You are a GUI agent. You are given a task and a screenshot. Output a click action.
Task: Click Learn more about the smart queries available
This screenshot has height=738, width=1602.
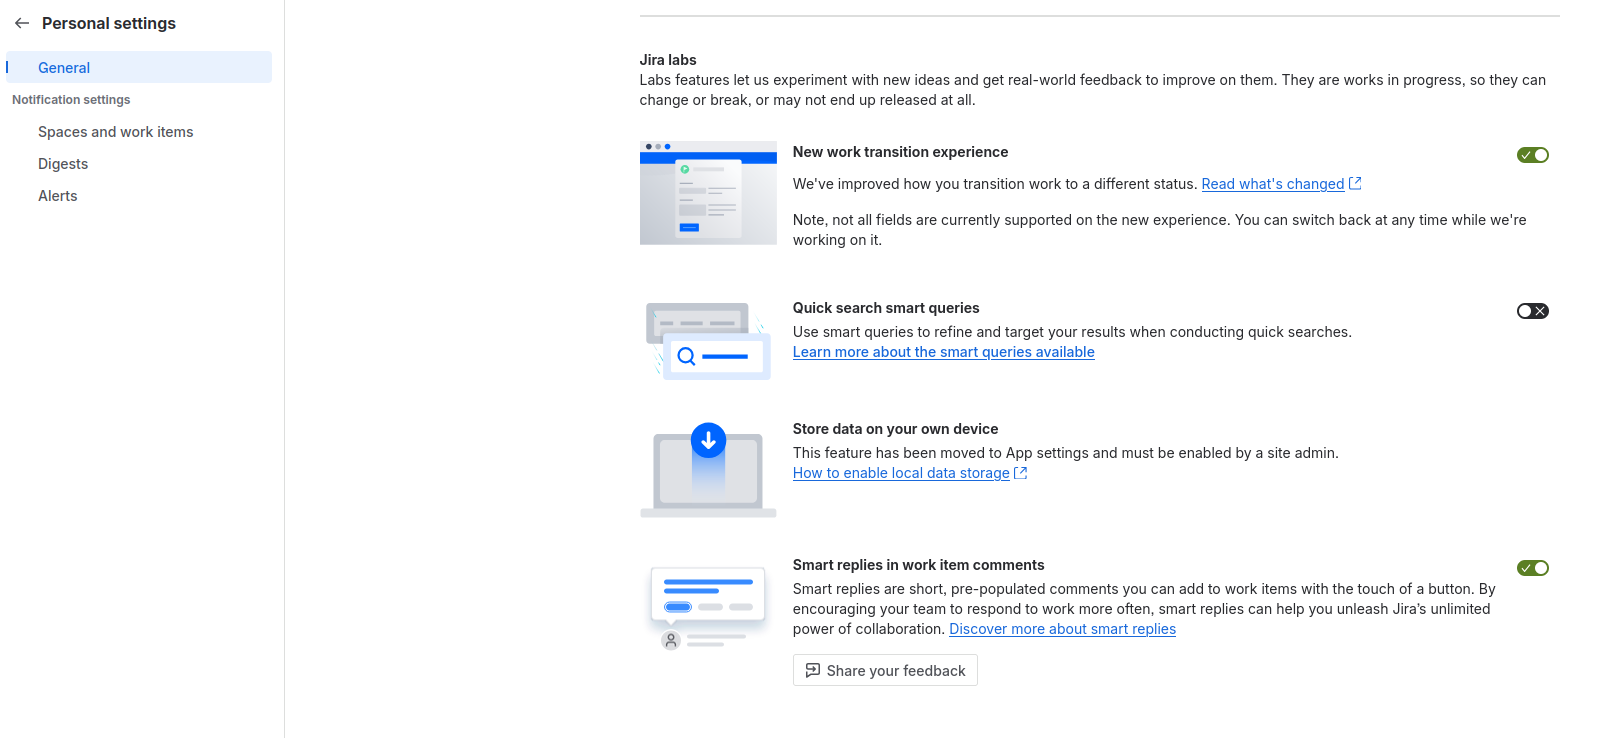point(943,352)
